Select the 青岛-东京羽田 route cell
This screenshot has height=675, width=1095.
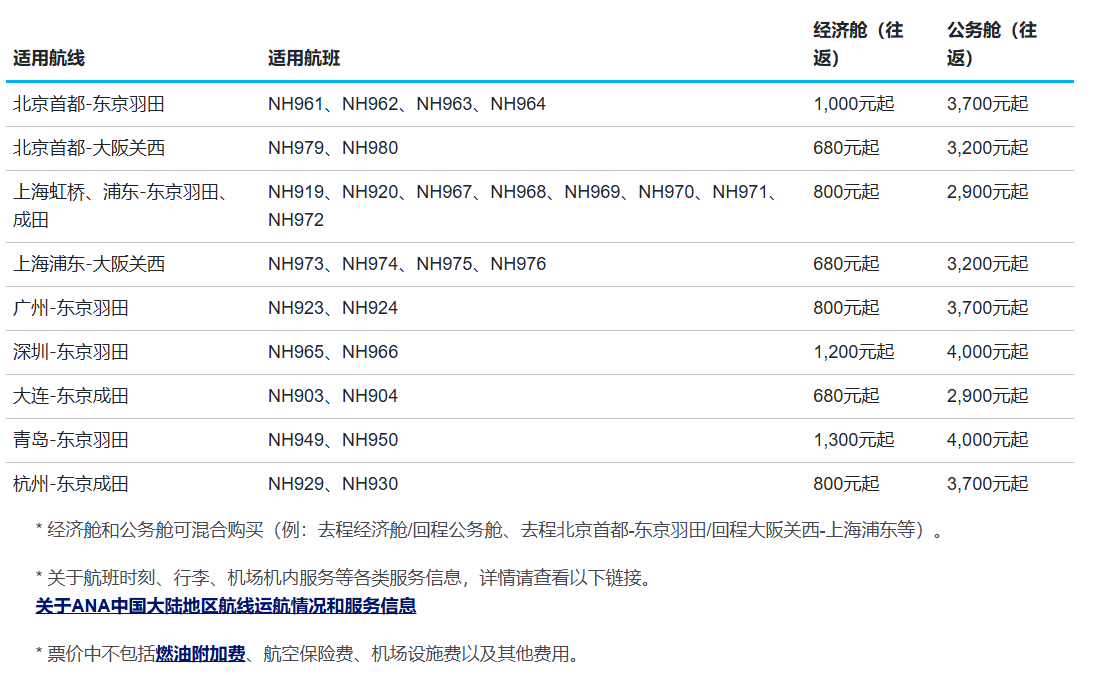tap(71, 440)
